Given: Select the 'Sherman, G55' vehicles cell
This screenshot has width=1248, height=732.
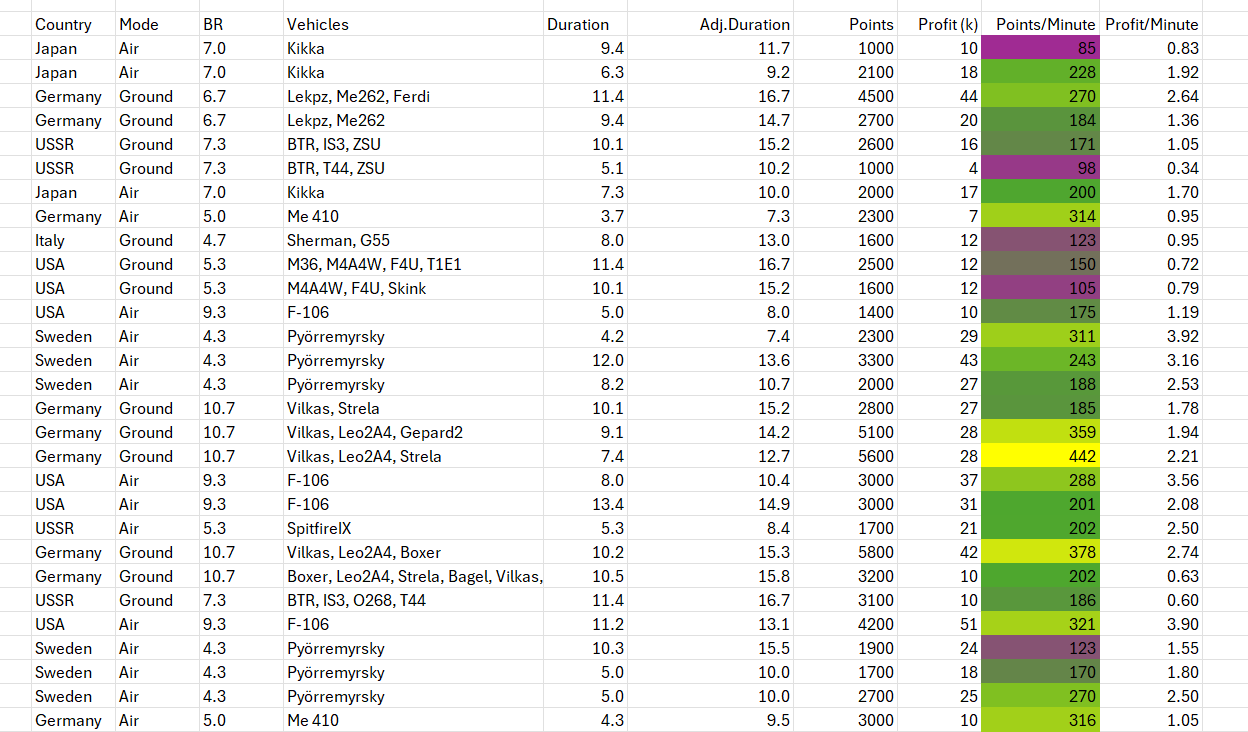Looking at the screenshot, I should click(x=413, y=240).
